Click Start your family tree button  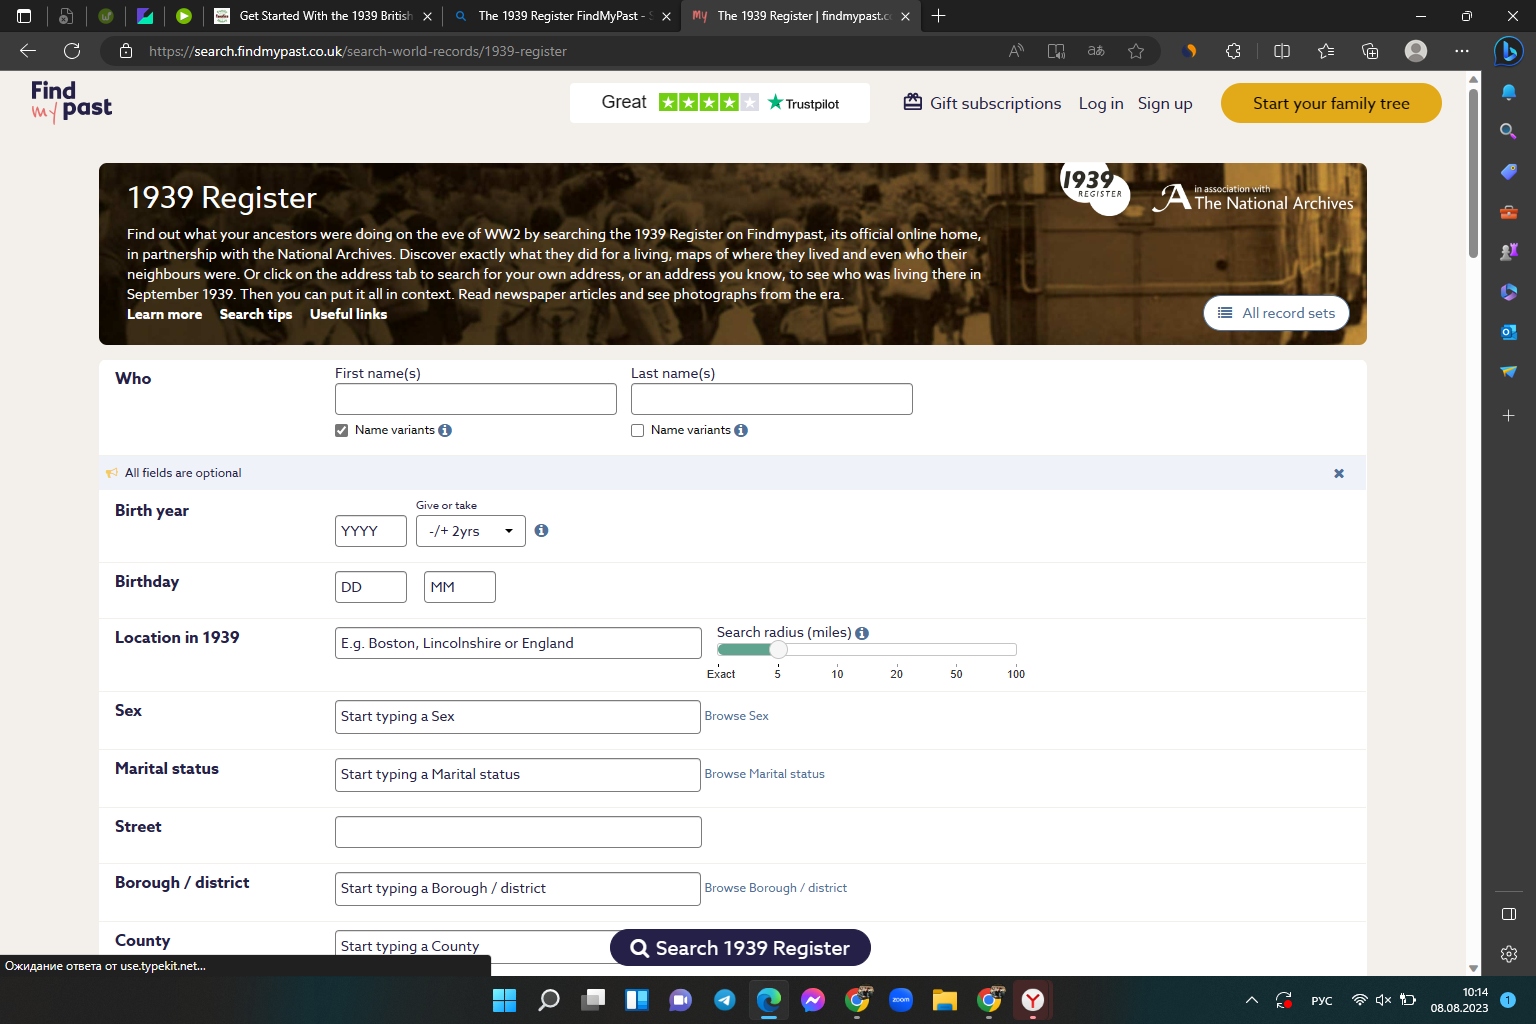pyautogui.click(x=1331, y=103)
